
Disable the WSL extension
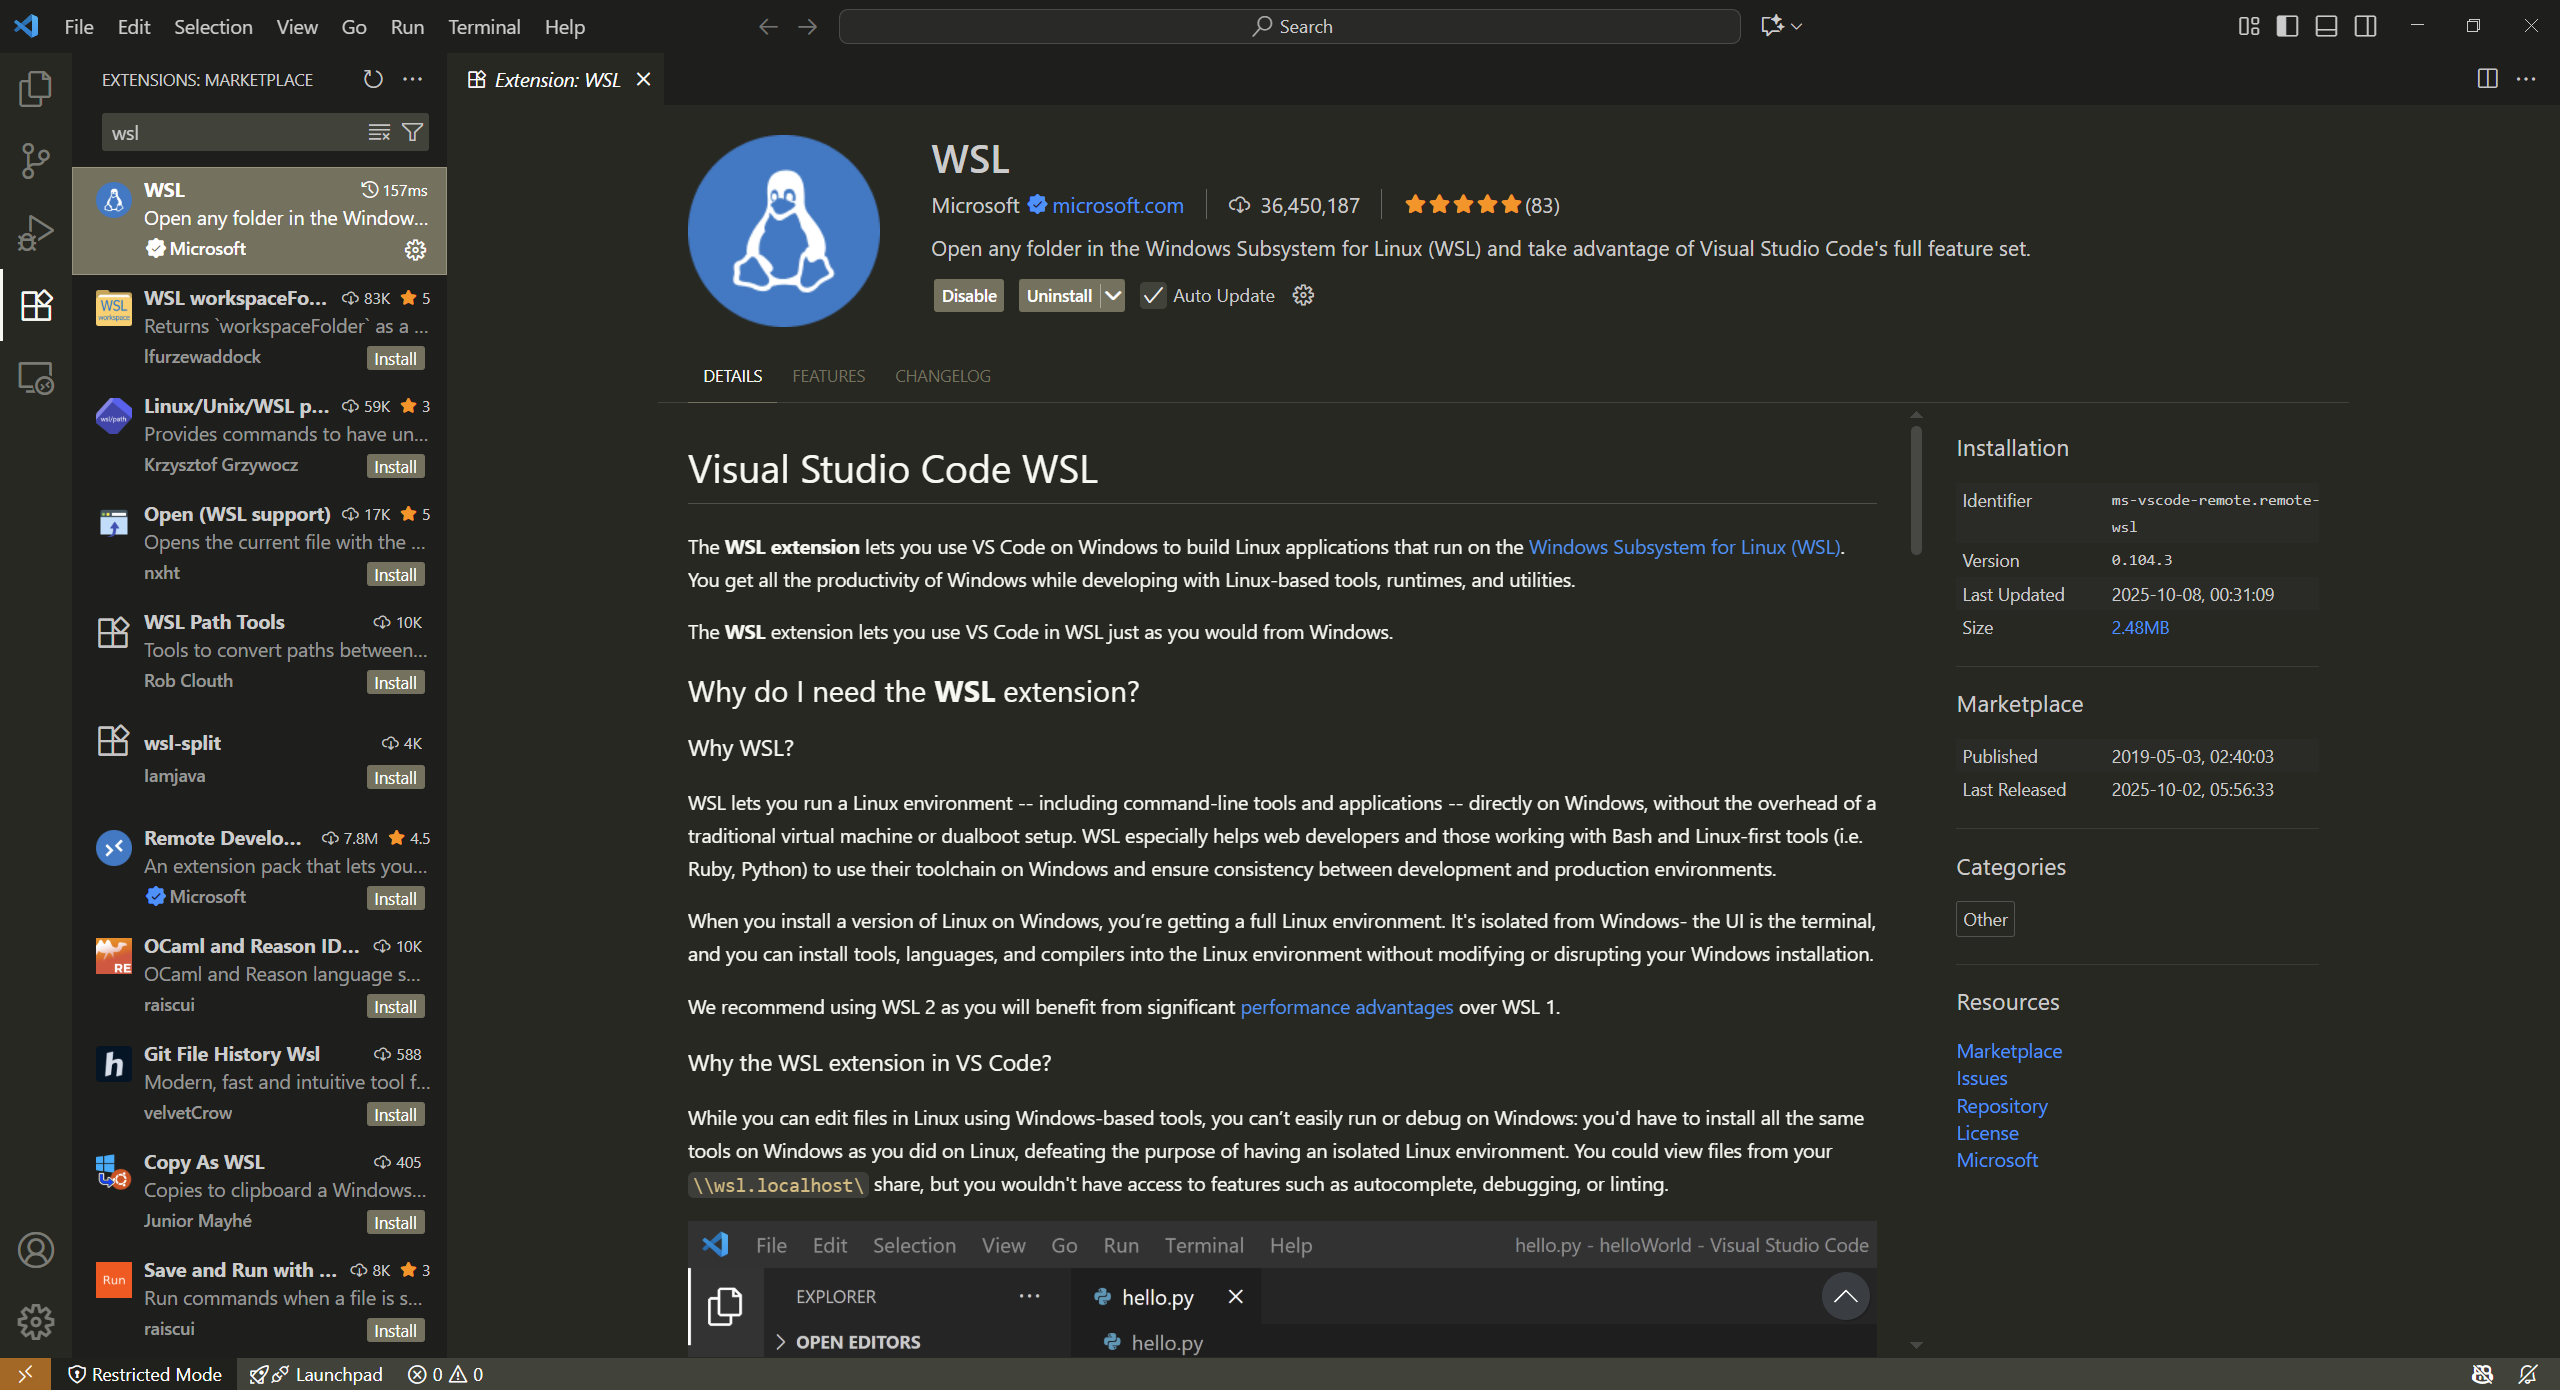967,295
